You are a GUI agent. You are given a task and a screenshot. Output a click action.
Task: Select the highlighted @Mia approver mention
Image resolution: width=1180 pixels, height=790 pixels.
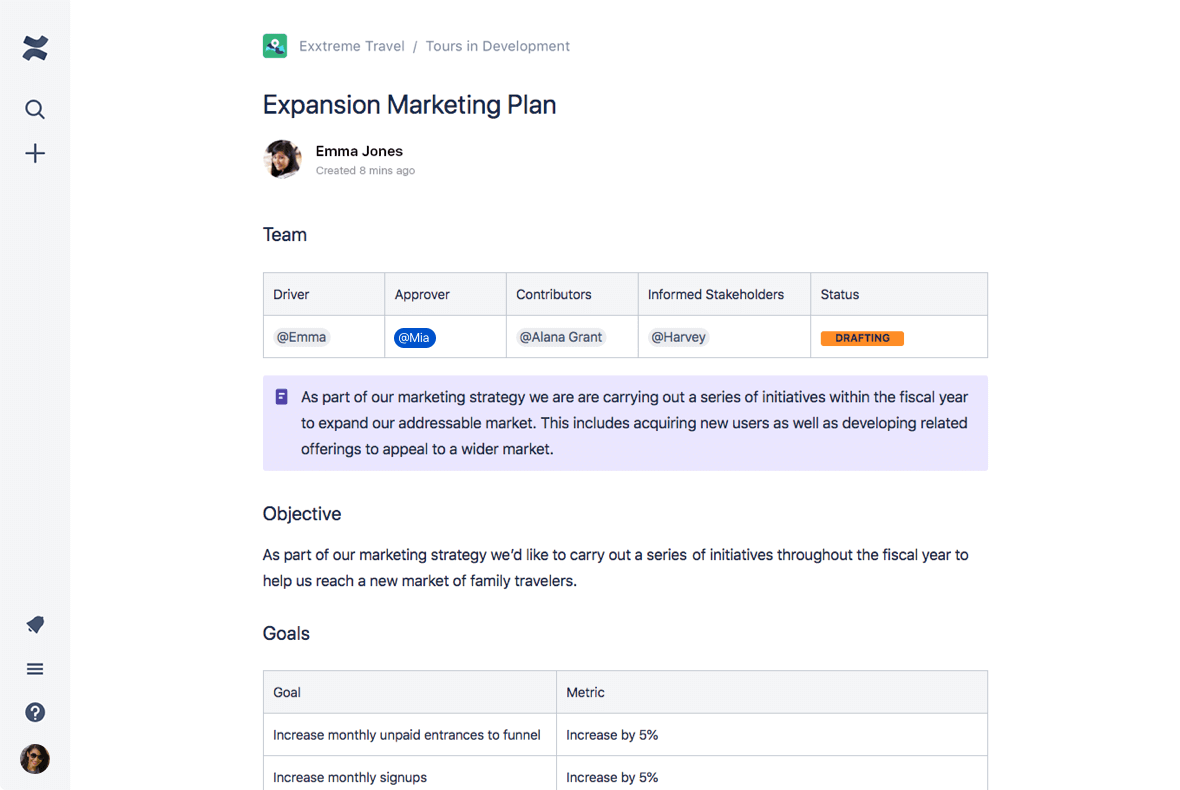[414, 337]
